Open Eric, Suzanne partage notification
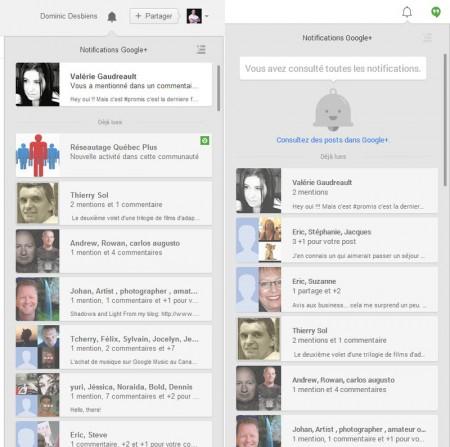 [337, 289]
